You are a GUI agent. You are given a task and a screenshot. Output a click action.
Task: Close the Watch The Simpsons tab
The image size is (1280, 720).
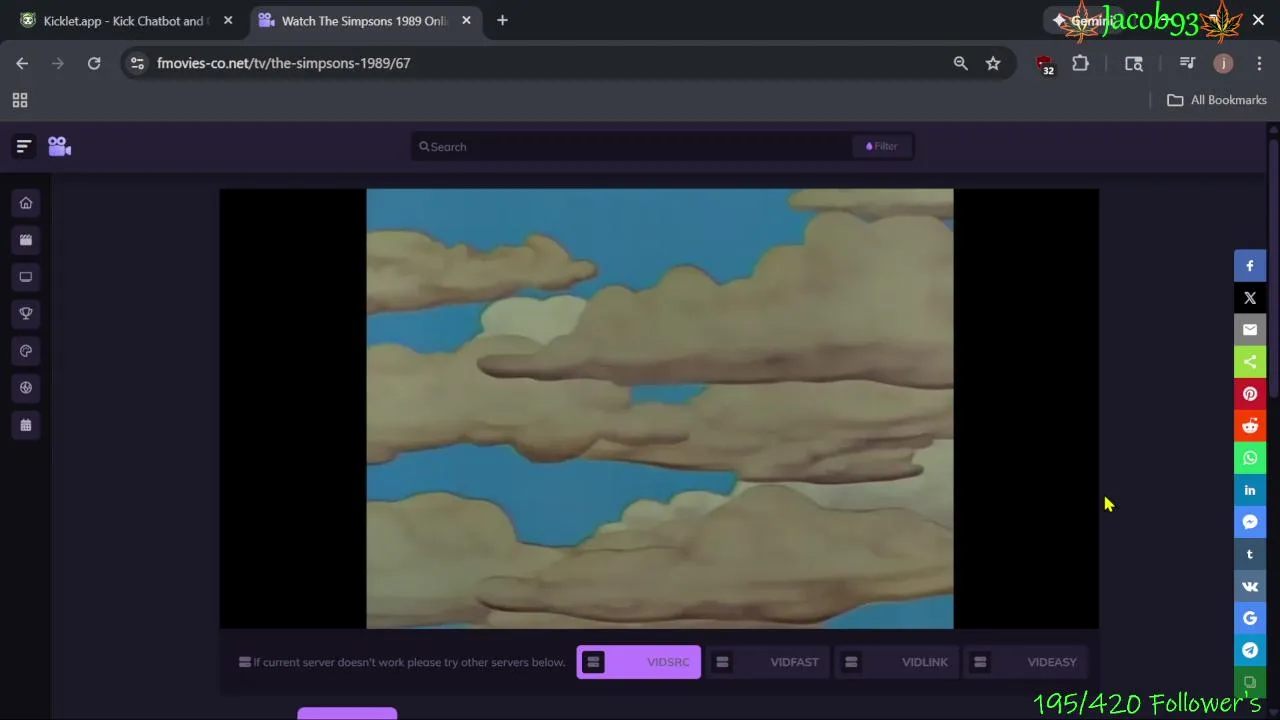tap(466, 20)
